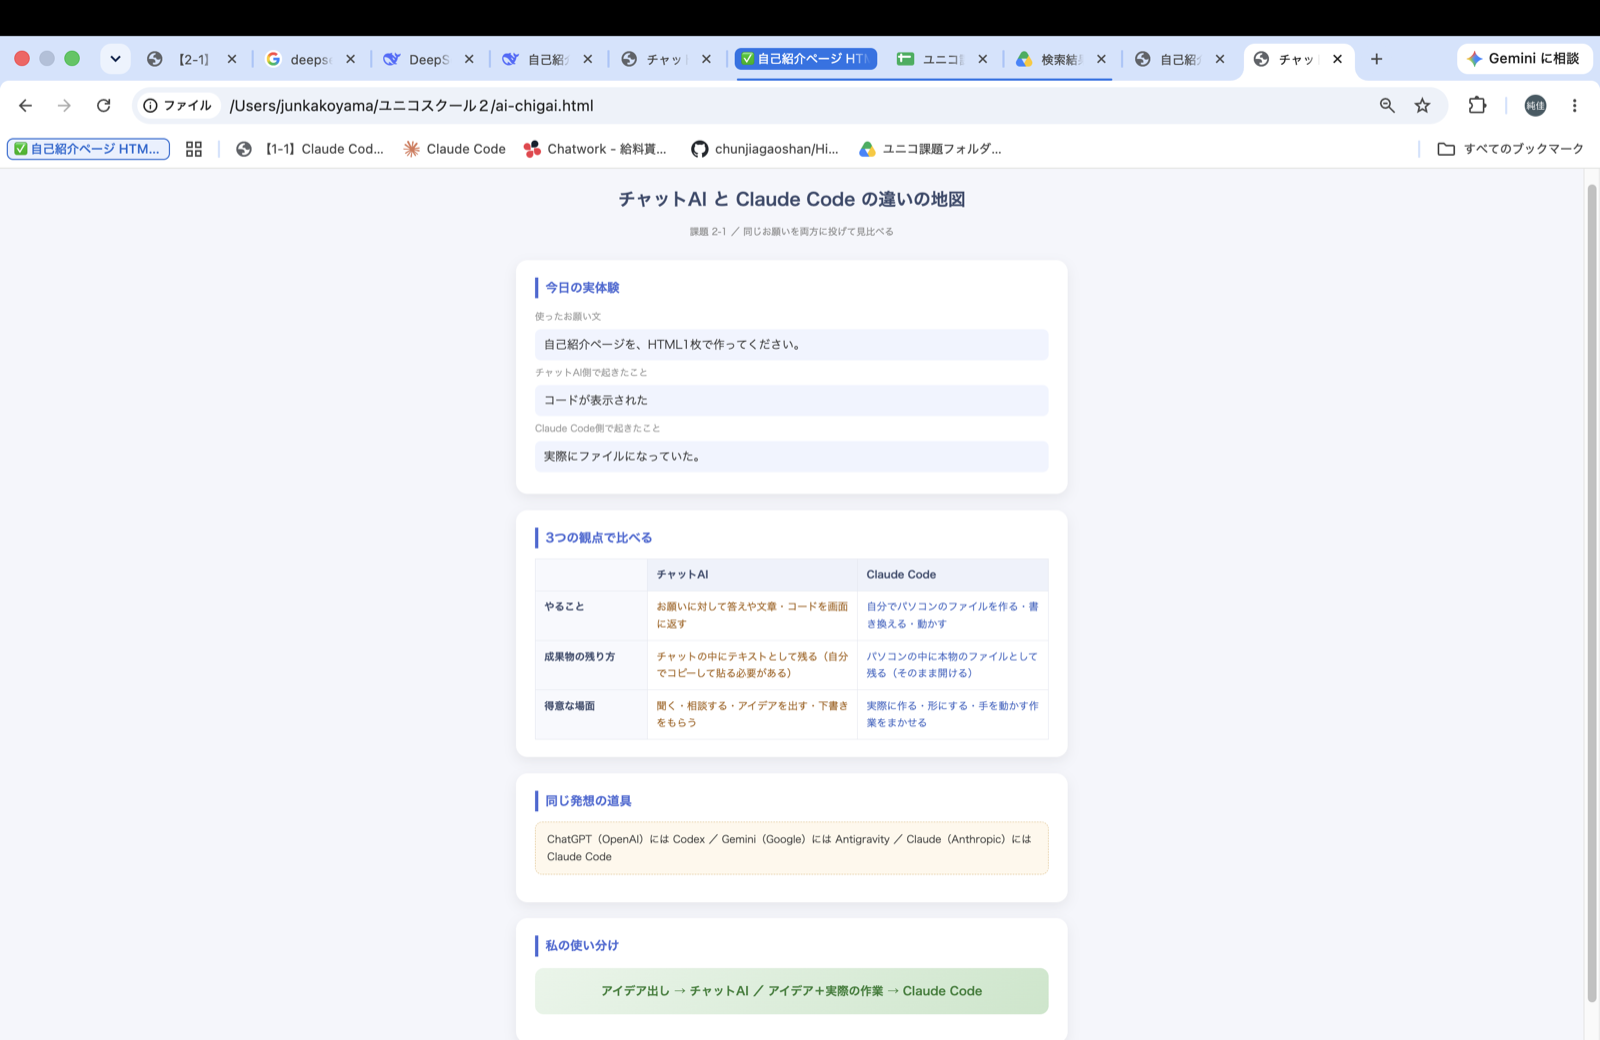This screenshot has height=1040, width=1600.
Task: Click the text 実際にファイルになっていた。
Action: [623, 457]
